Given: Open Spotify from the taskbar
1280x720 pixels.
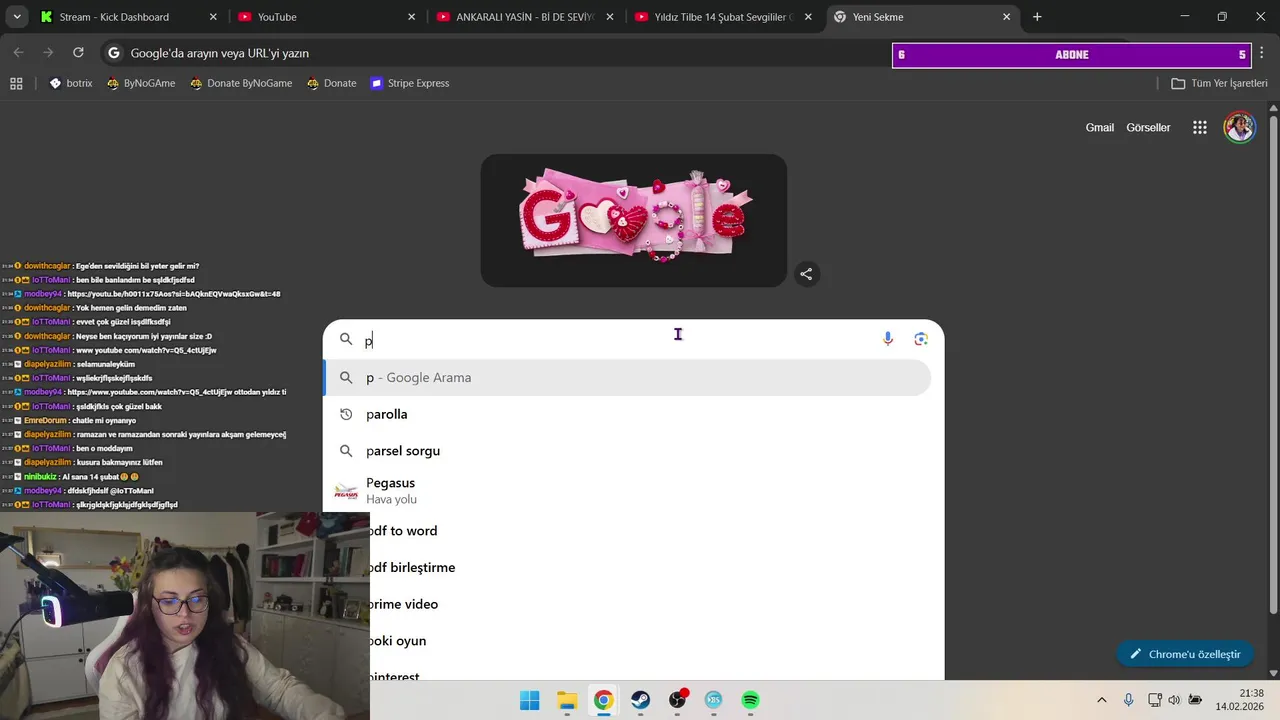Looking at the screenshot, I should coord(750,700).
